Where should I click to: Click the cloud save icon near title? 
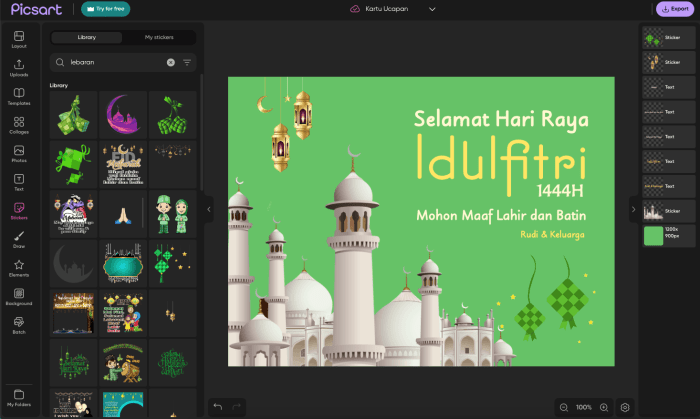click(355, 9)
